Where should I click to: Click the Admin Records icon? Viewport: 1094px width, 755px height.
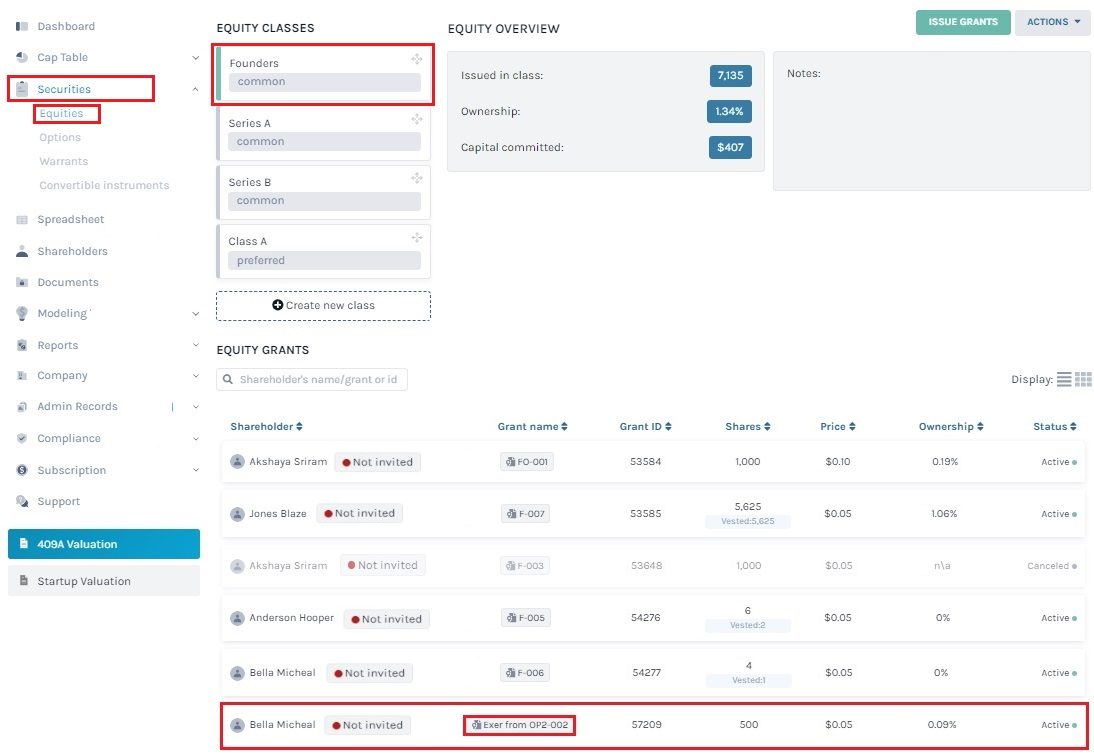(x=22, y=407)
